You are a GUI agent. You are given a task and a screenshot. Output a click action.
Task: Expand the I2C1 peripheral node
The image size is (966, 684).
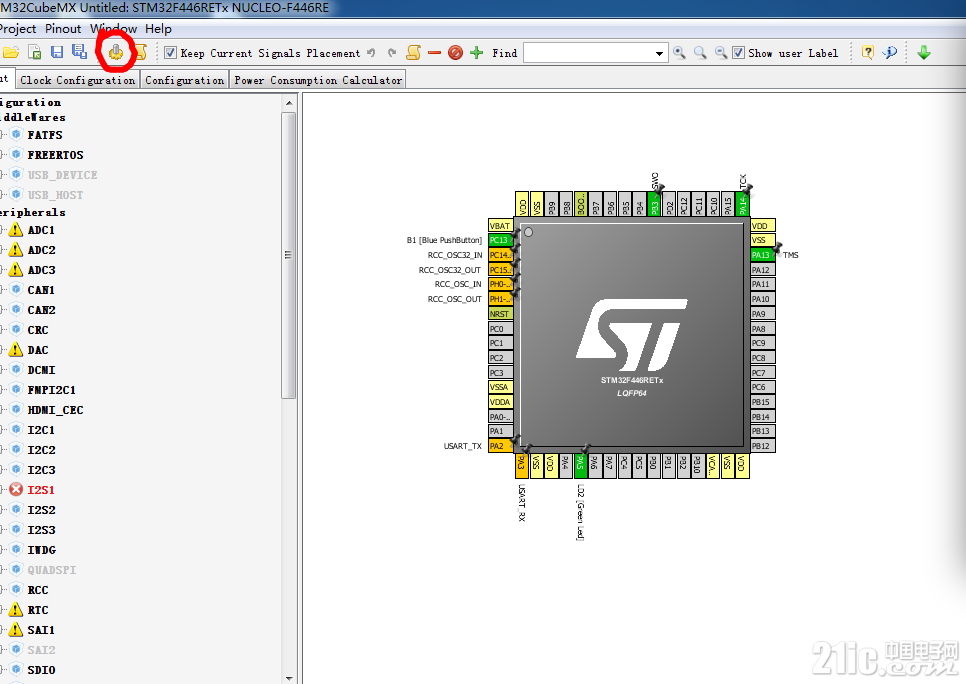click(x=3, y=430)
